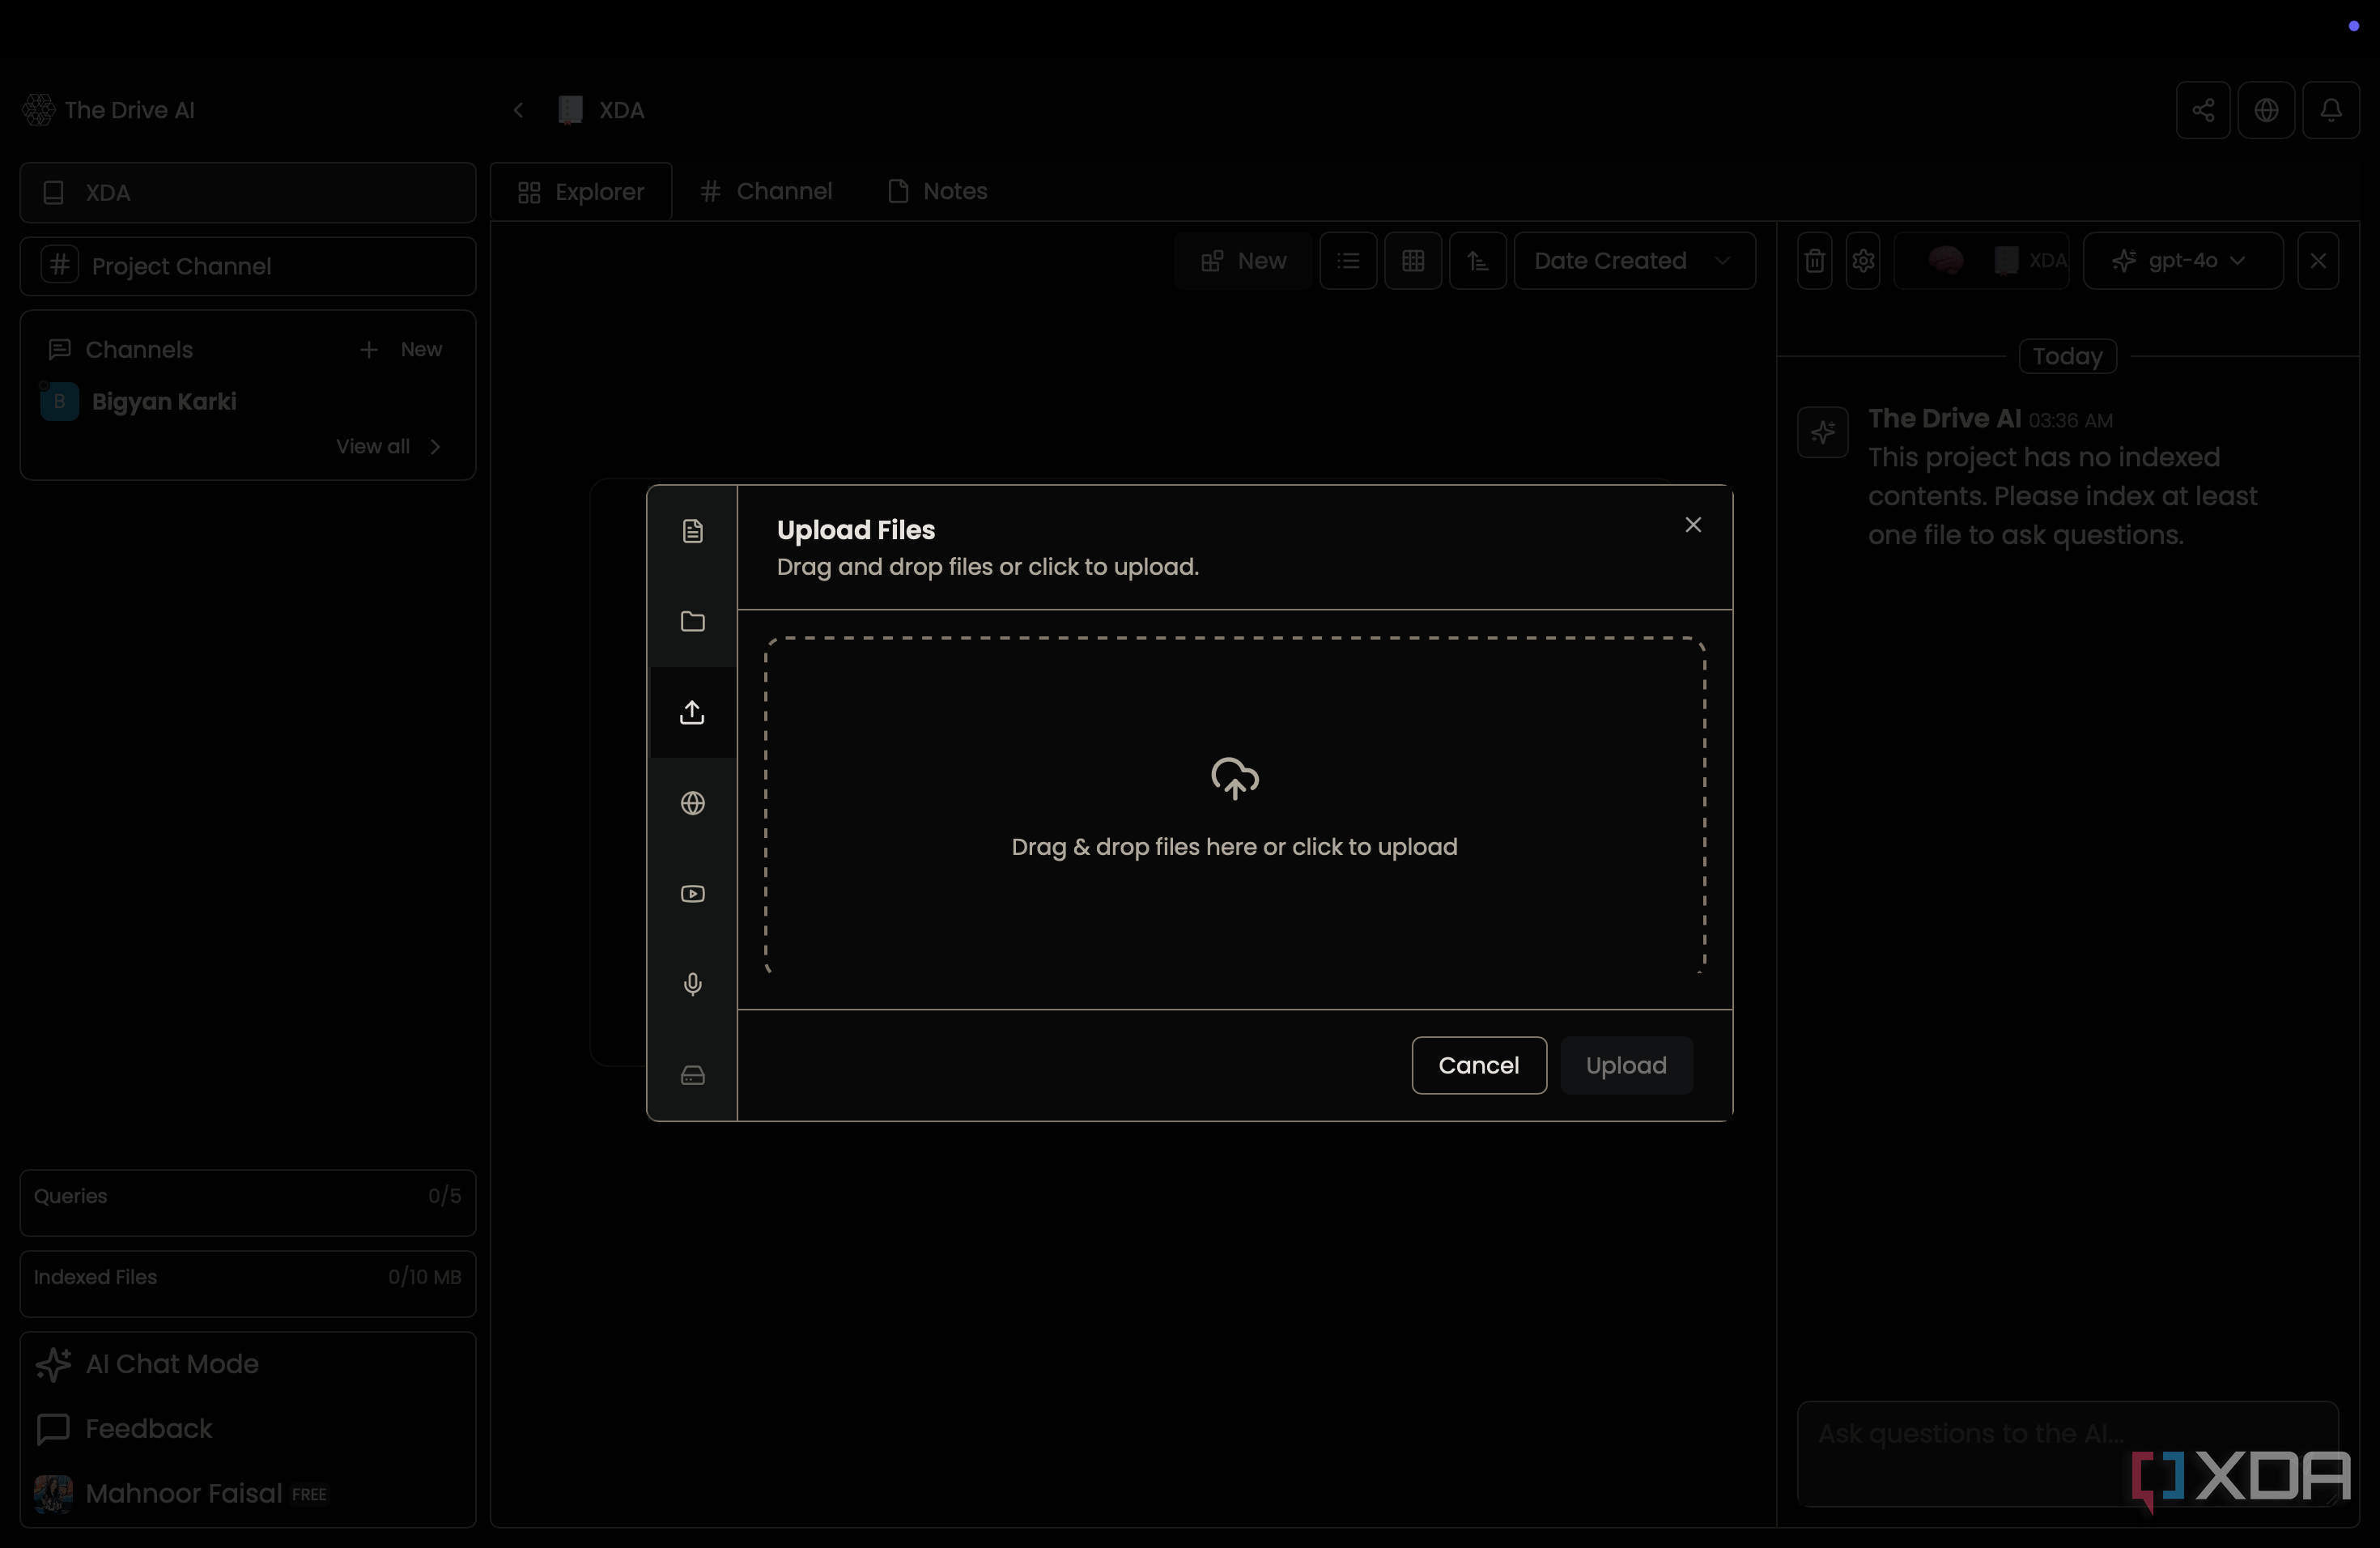Add a New channel
Screen dimensions: 2380x1548
pos(401,350)
